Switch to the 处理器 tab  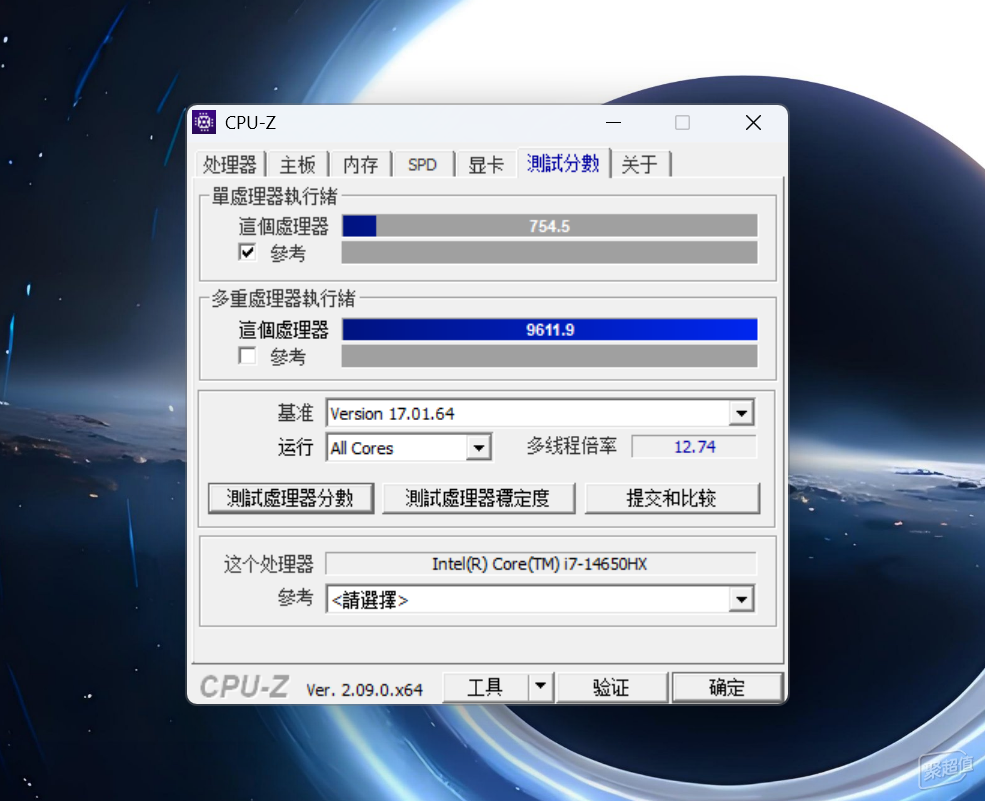[230, 165]
